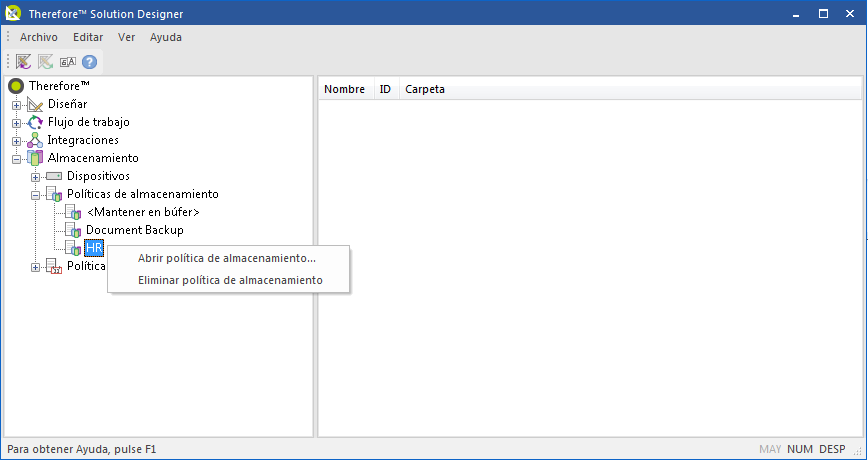Minimize the Solution Designer window

pyautogui.click(x=797, y=14)
